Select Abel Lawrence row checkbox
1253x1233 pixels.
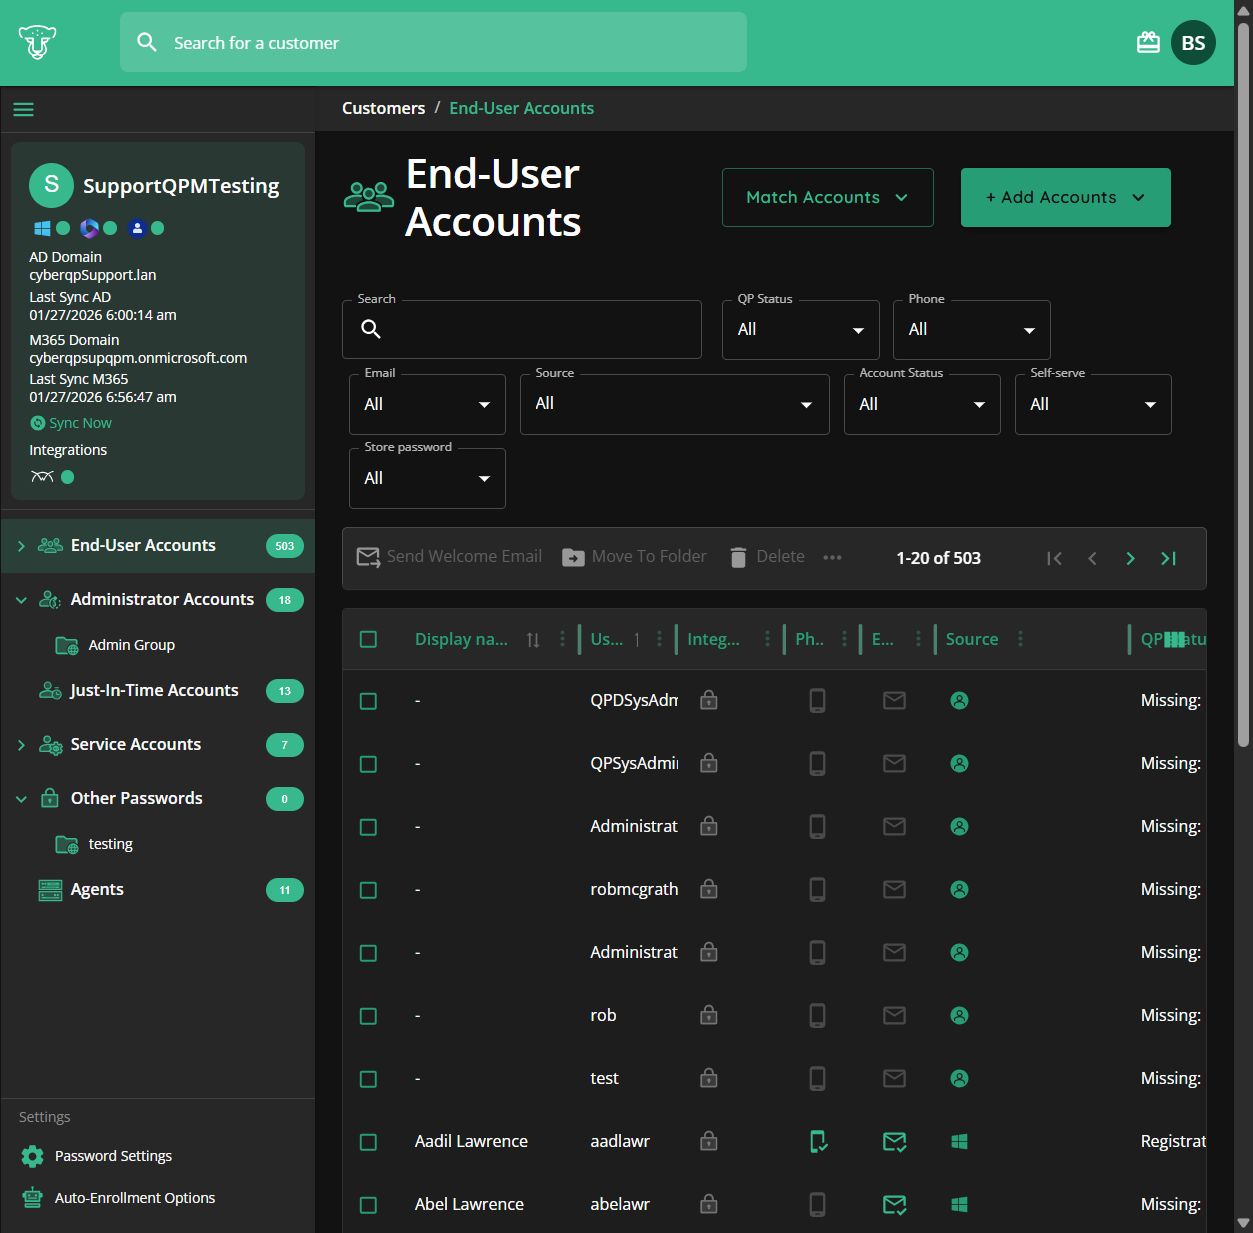[x=368, y=1205]
